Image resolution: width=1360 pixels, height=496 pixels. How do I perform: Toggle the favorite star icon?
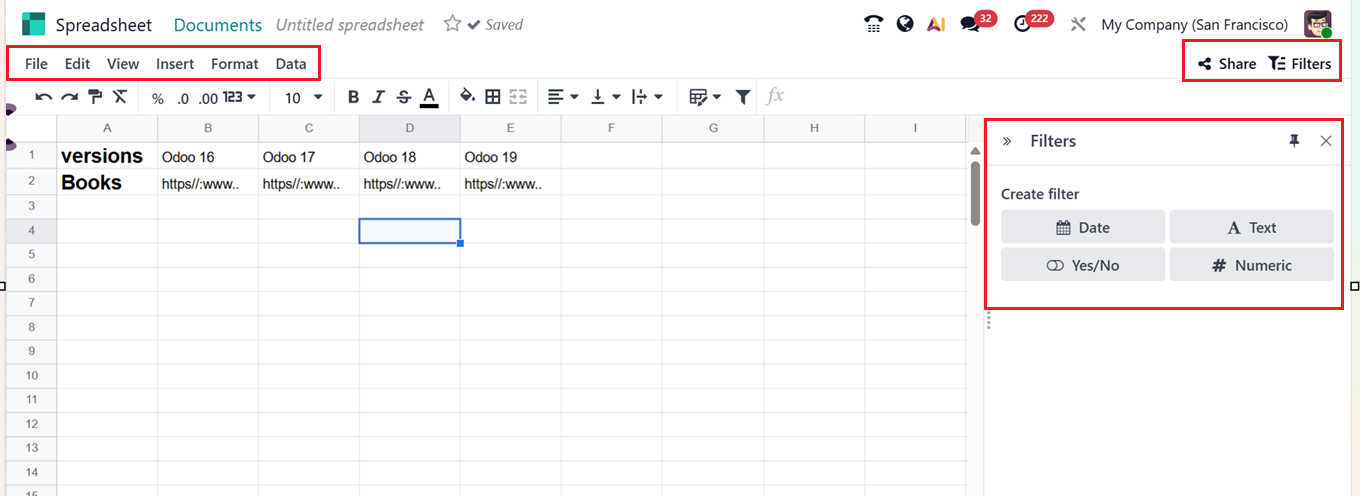(452, 24)
